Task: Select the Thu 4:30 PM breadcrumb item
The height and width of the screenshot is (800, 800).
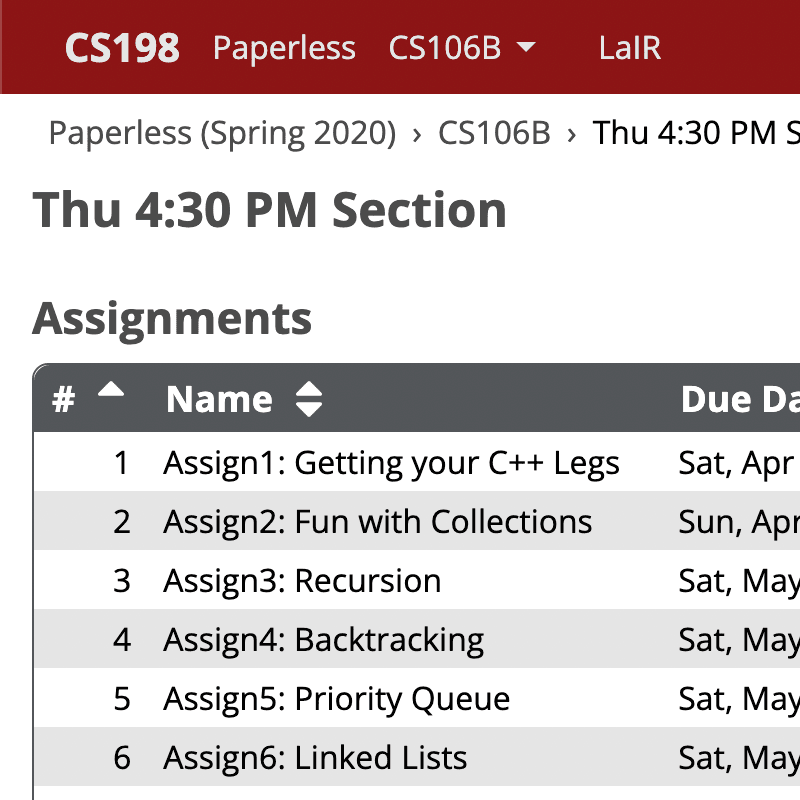Action: tap(696, 133)
